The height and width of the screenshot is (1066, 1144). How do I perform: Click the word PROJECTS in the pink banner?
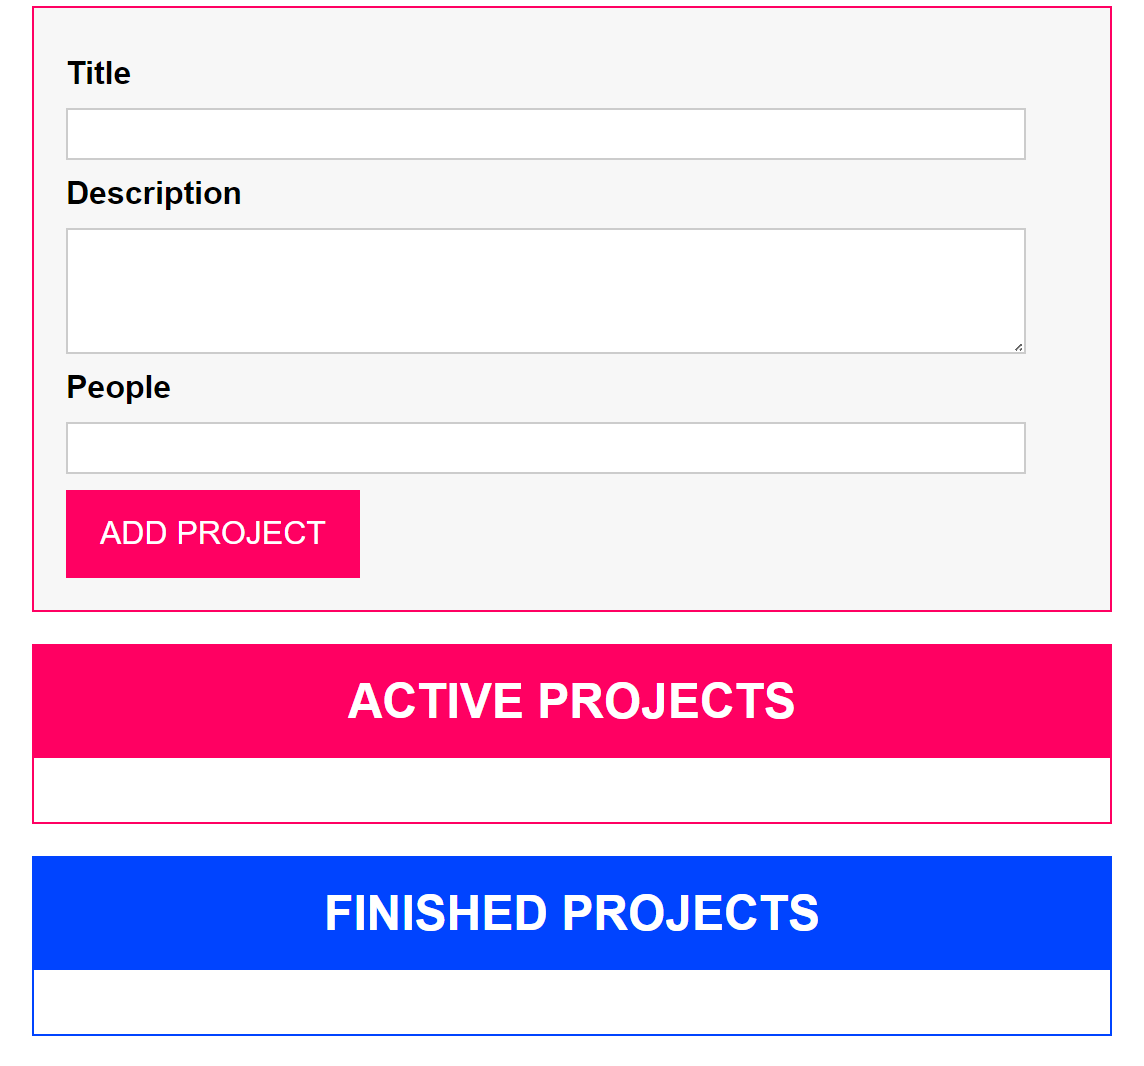[x=666, y=701]
